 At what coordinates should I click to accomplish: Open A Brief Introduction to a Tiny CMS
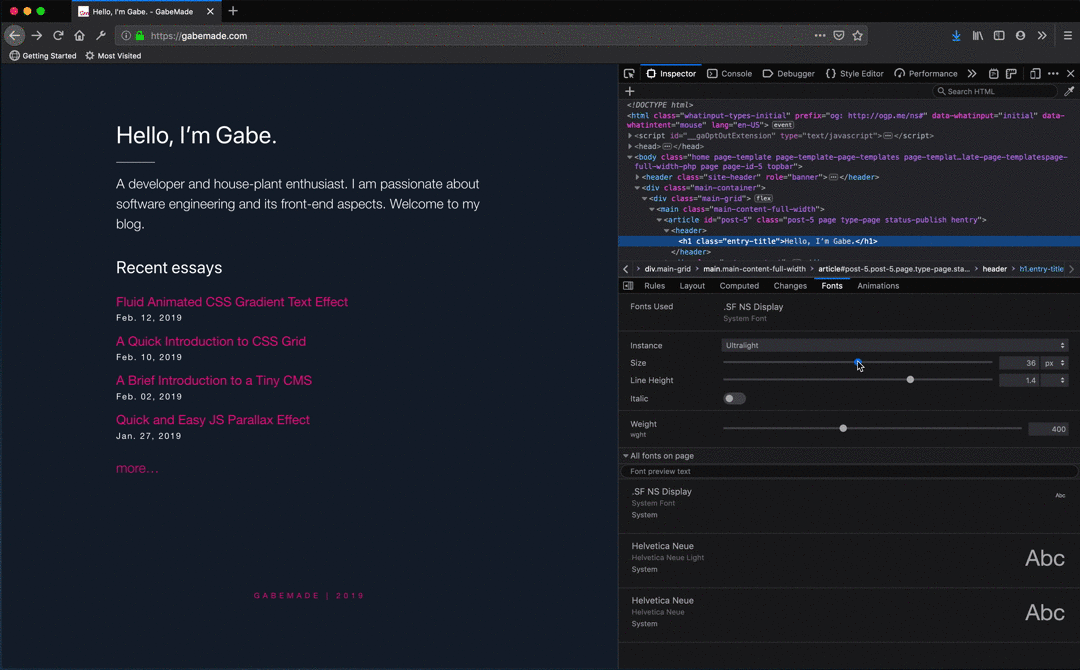point(214,380)
